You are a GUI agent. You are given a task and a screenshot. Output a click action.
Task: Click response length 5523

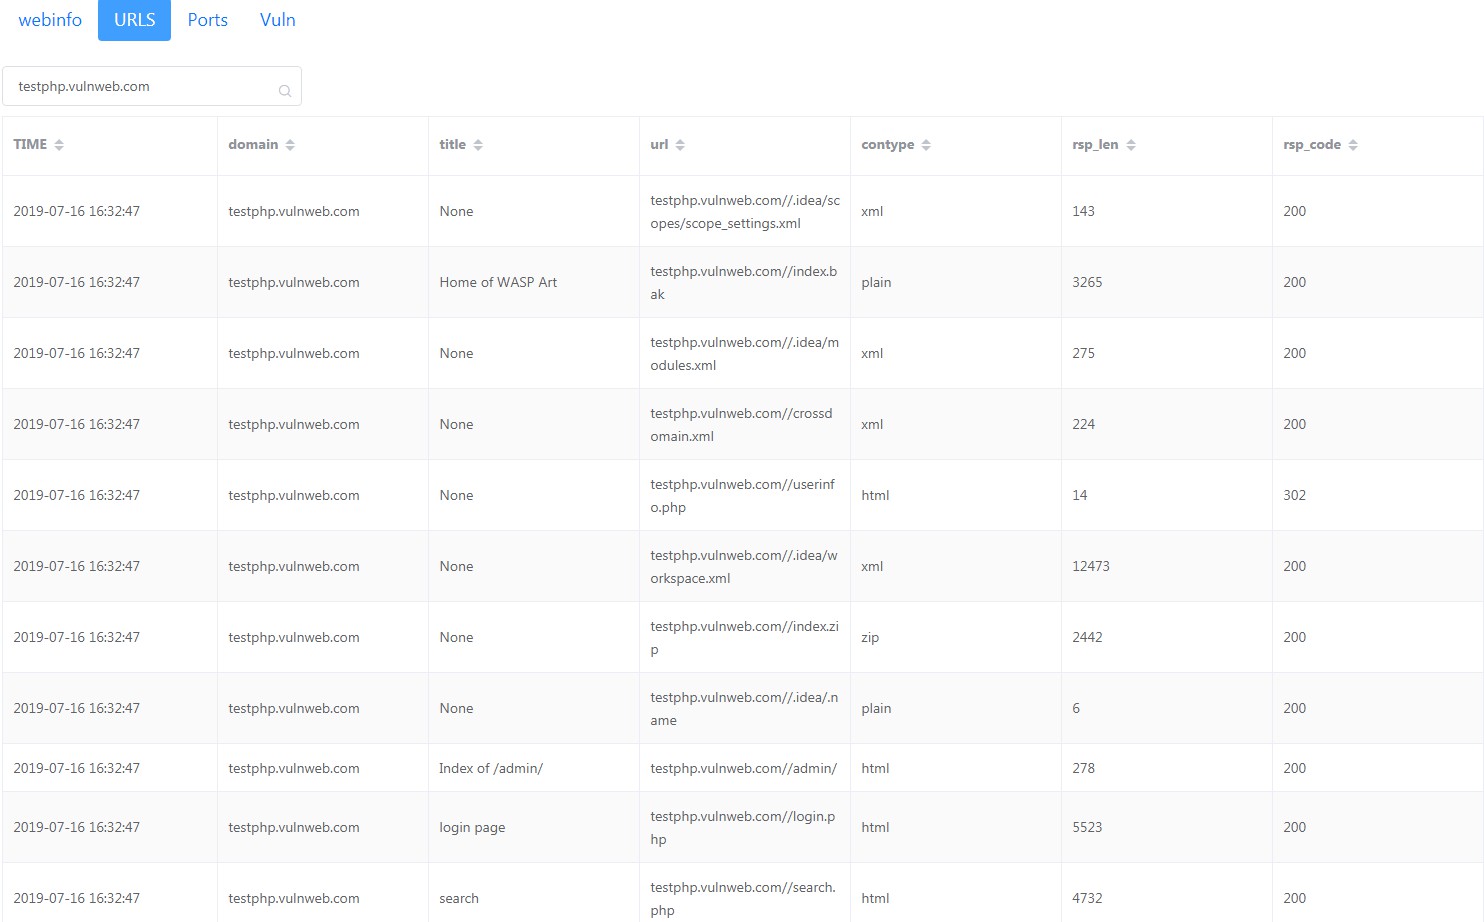1087,827
